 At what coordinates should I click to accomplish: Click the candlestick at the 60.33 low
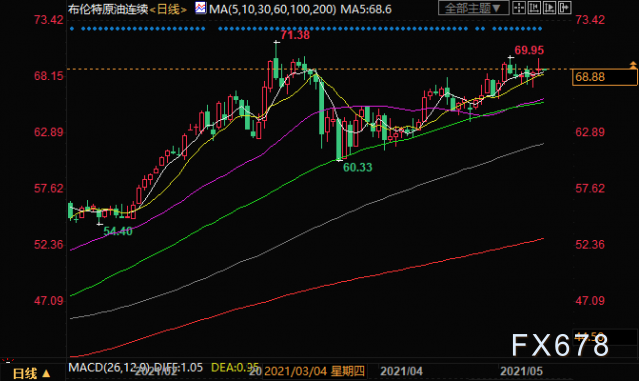[x=339, y=139]
